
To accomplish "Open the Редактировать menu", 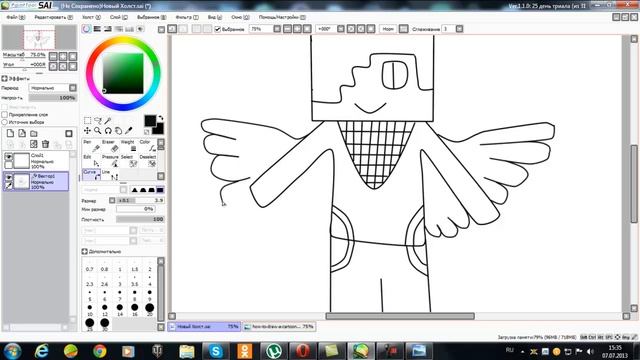I will pyautogui.click(x=53, y=17).
